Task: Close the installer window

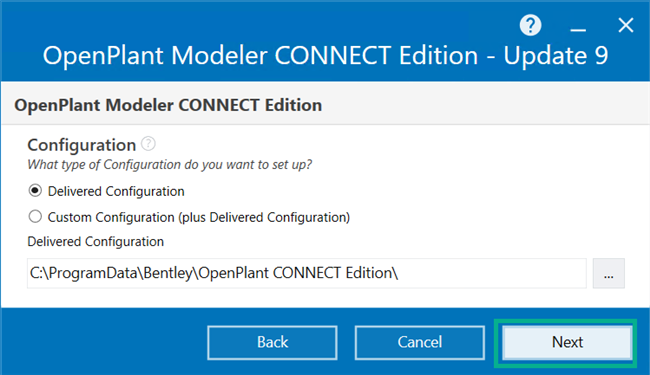Action: click(x=626, y=25)
